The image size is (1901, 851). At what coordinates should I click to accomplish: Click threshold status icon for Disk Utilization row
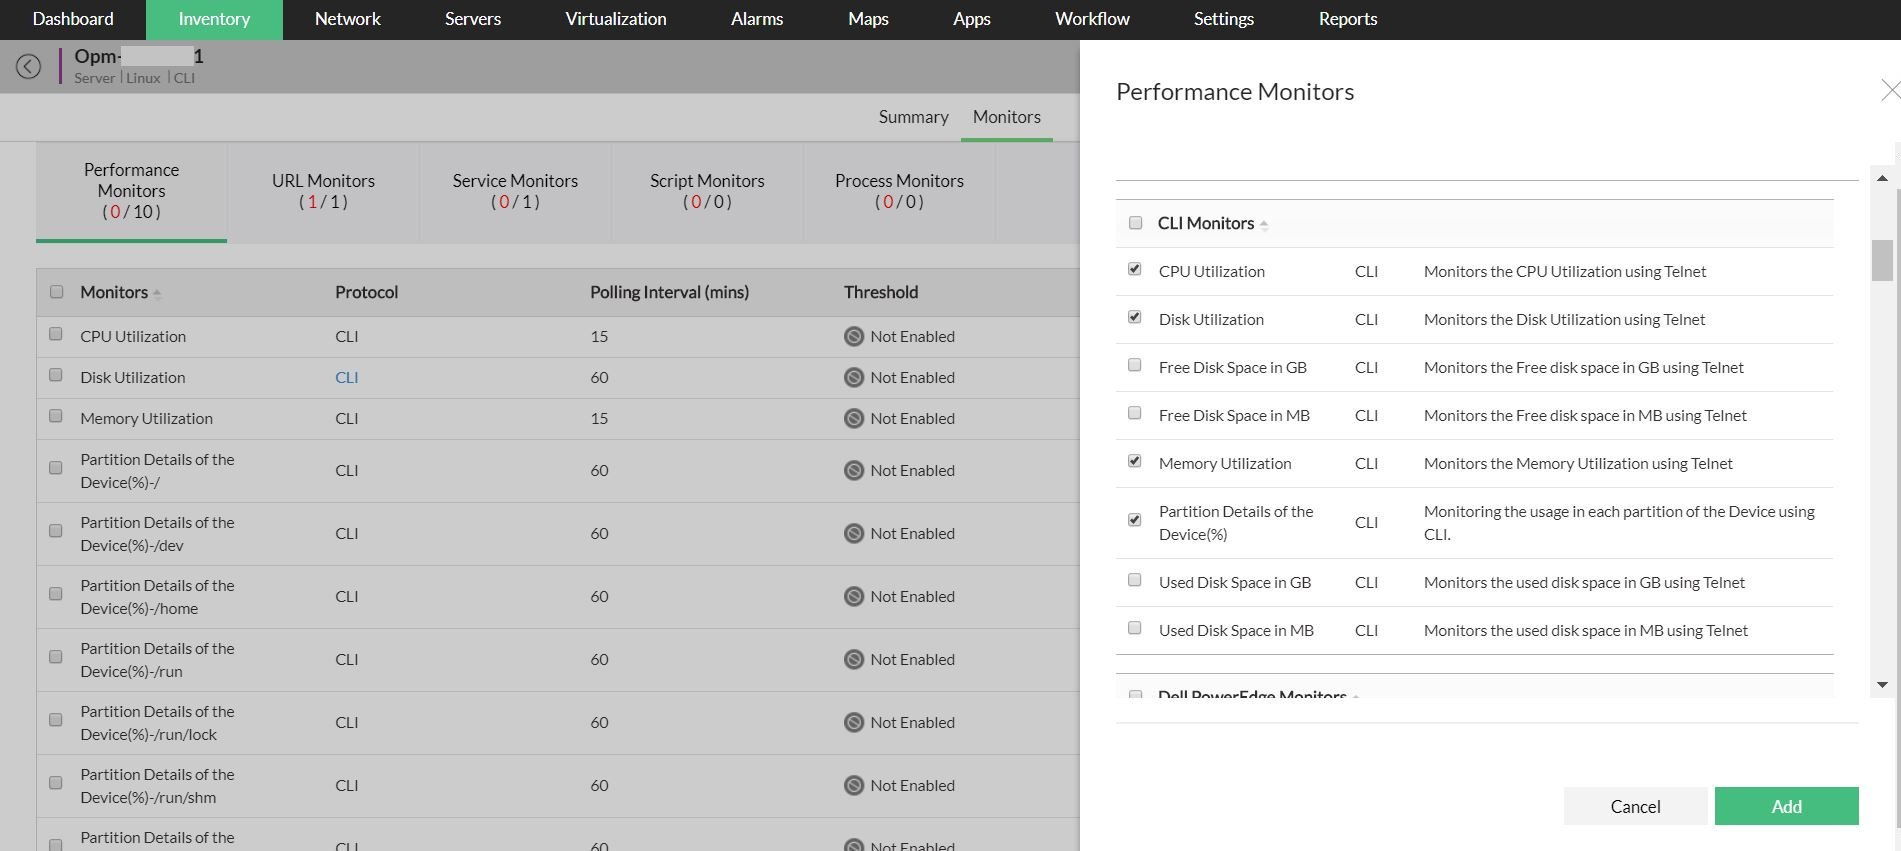pyautogui.click(x=853, y=378)
